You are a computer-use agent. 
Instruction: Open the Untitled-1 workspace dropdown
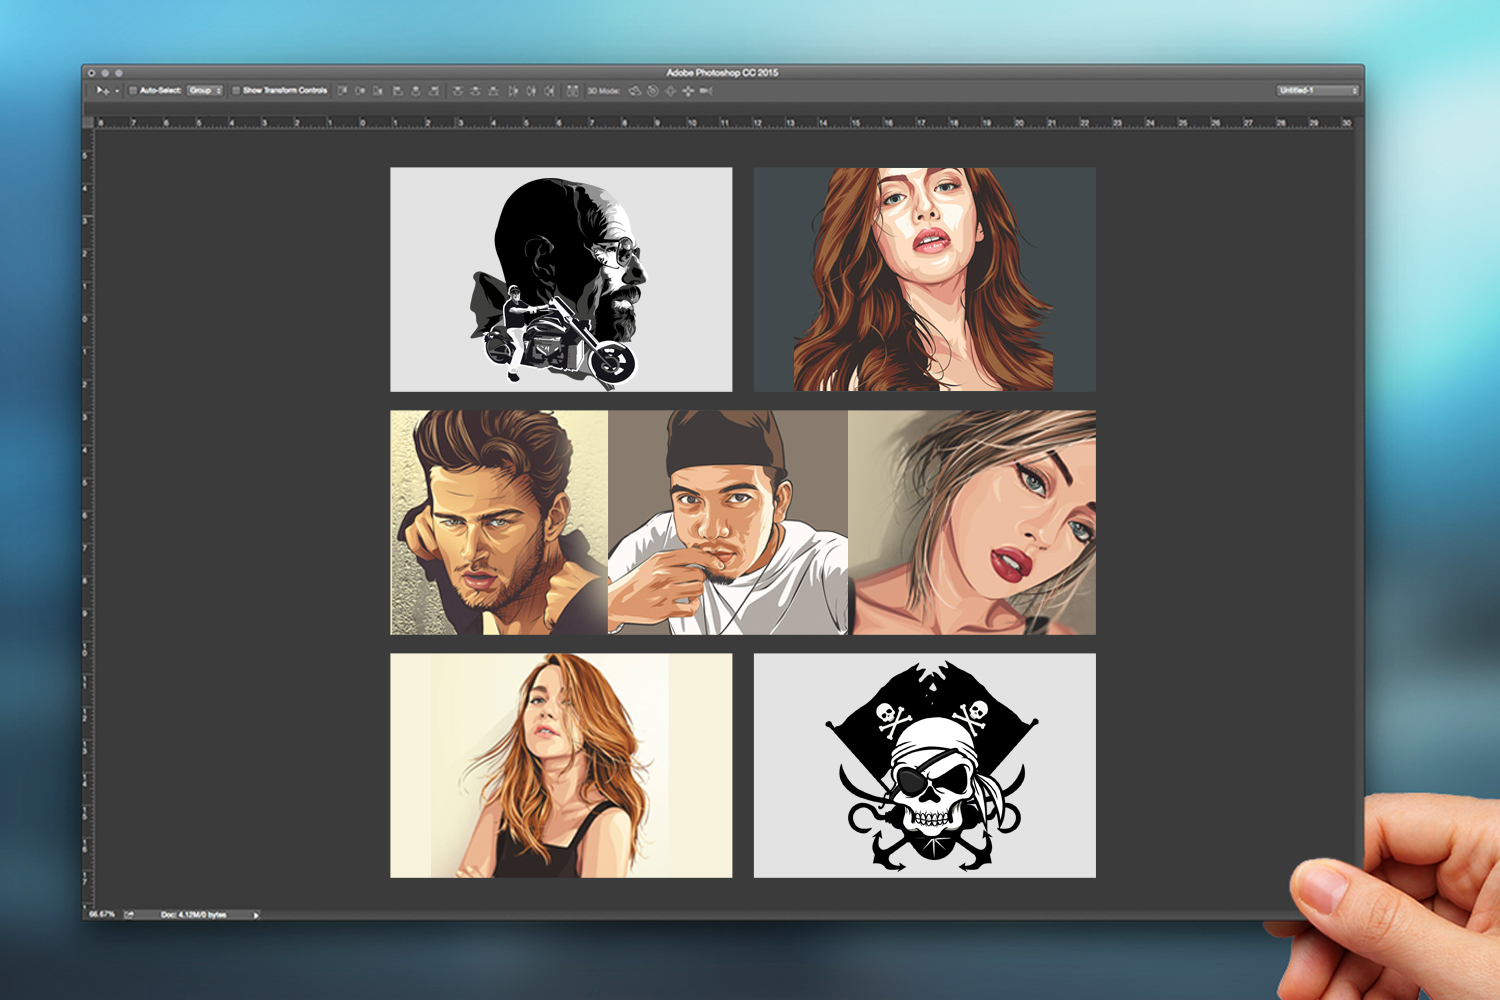1318,91
